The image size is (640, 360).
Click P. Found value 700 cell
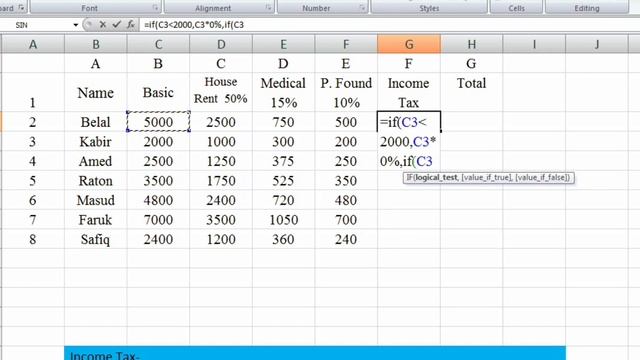[346, 220]
